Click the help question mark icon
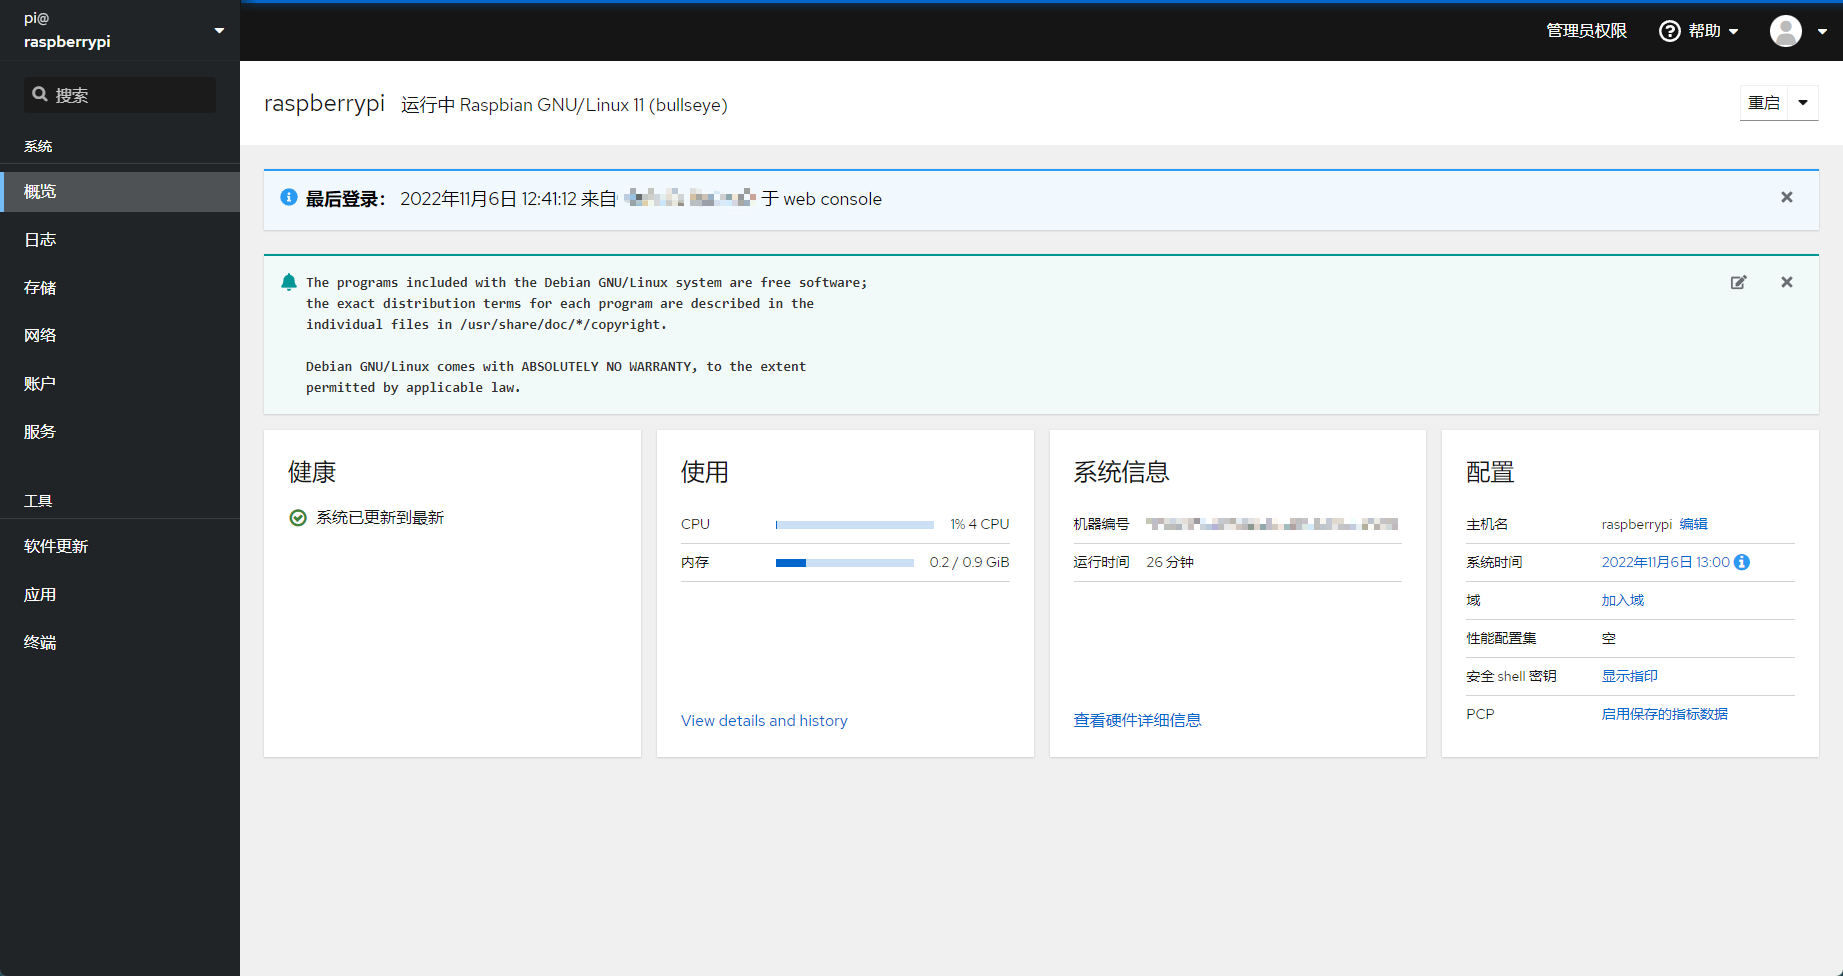Image resolution: width=1843 pixels, height=976 pixels. (x=1669, y=31)
